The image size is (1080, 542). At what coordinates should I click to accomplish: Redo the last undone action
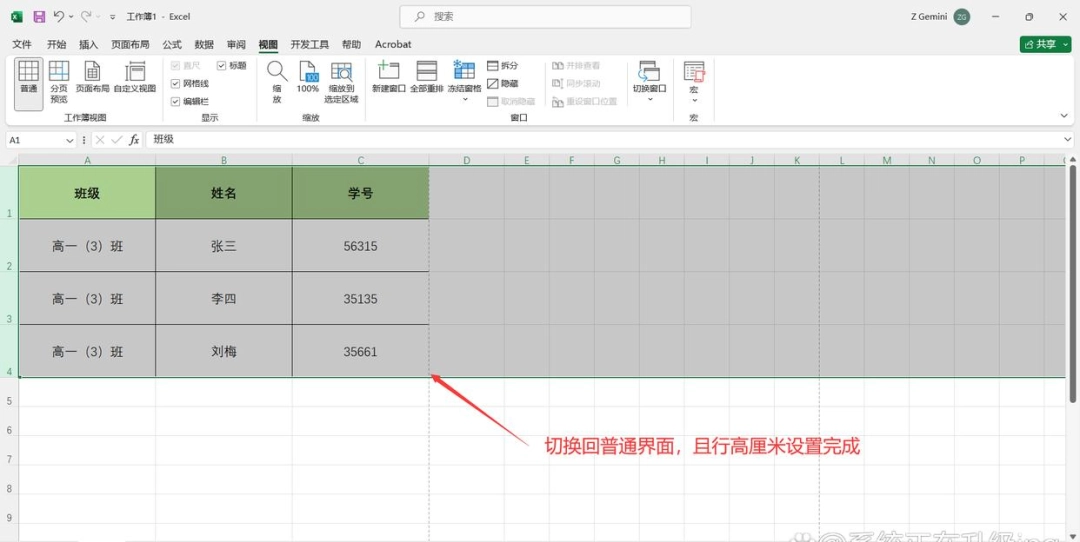pos(86,17)
